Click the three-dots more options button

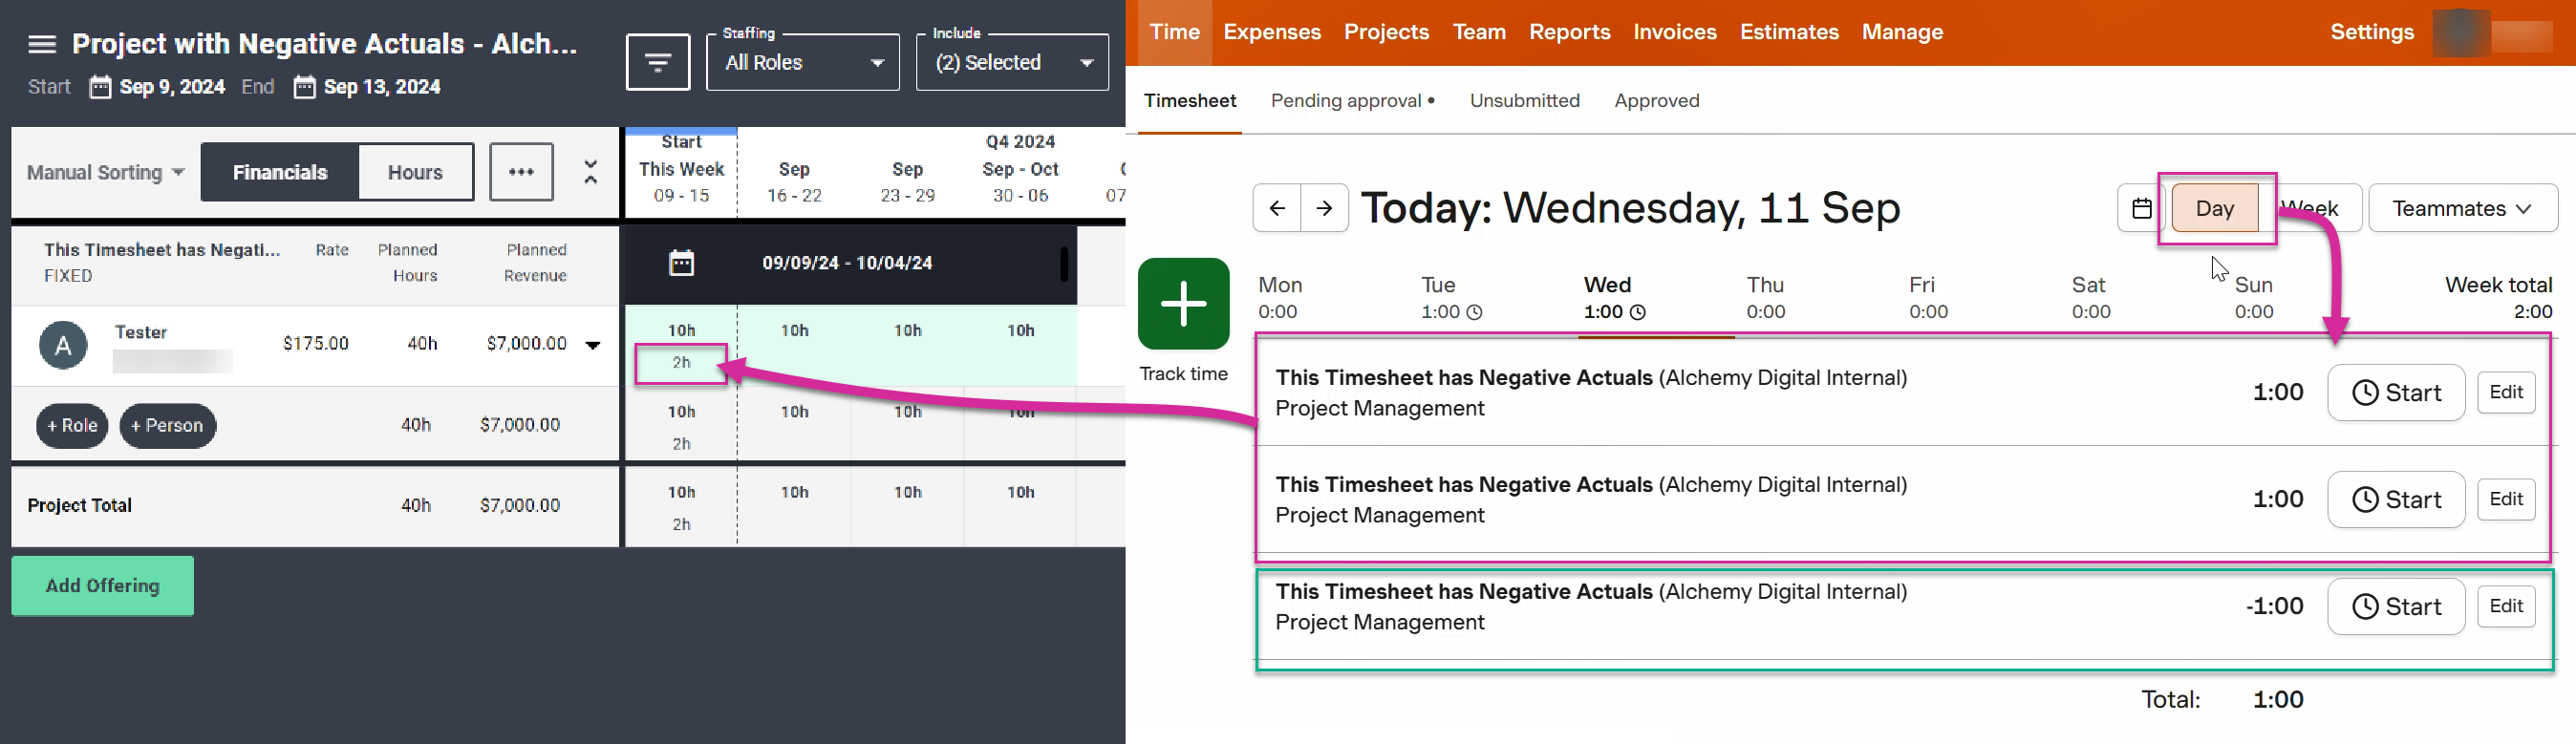(x=521, y=172)
